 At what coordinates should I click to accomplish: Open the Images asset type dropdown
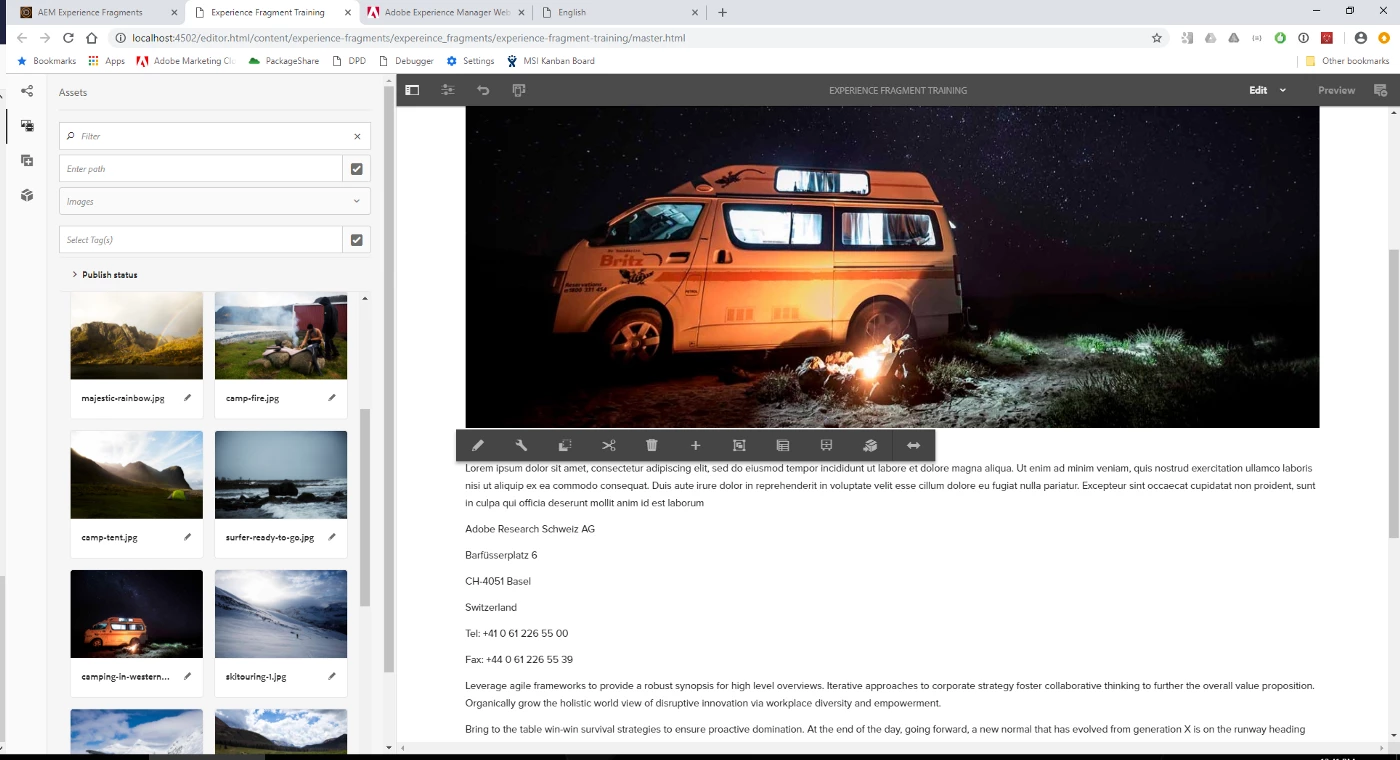(x=215, y=201)
